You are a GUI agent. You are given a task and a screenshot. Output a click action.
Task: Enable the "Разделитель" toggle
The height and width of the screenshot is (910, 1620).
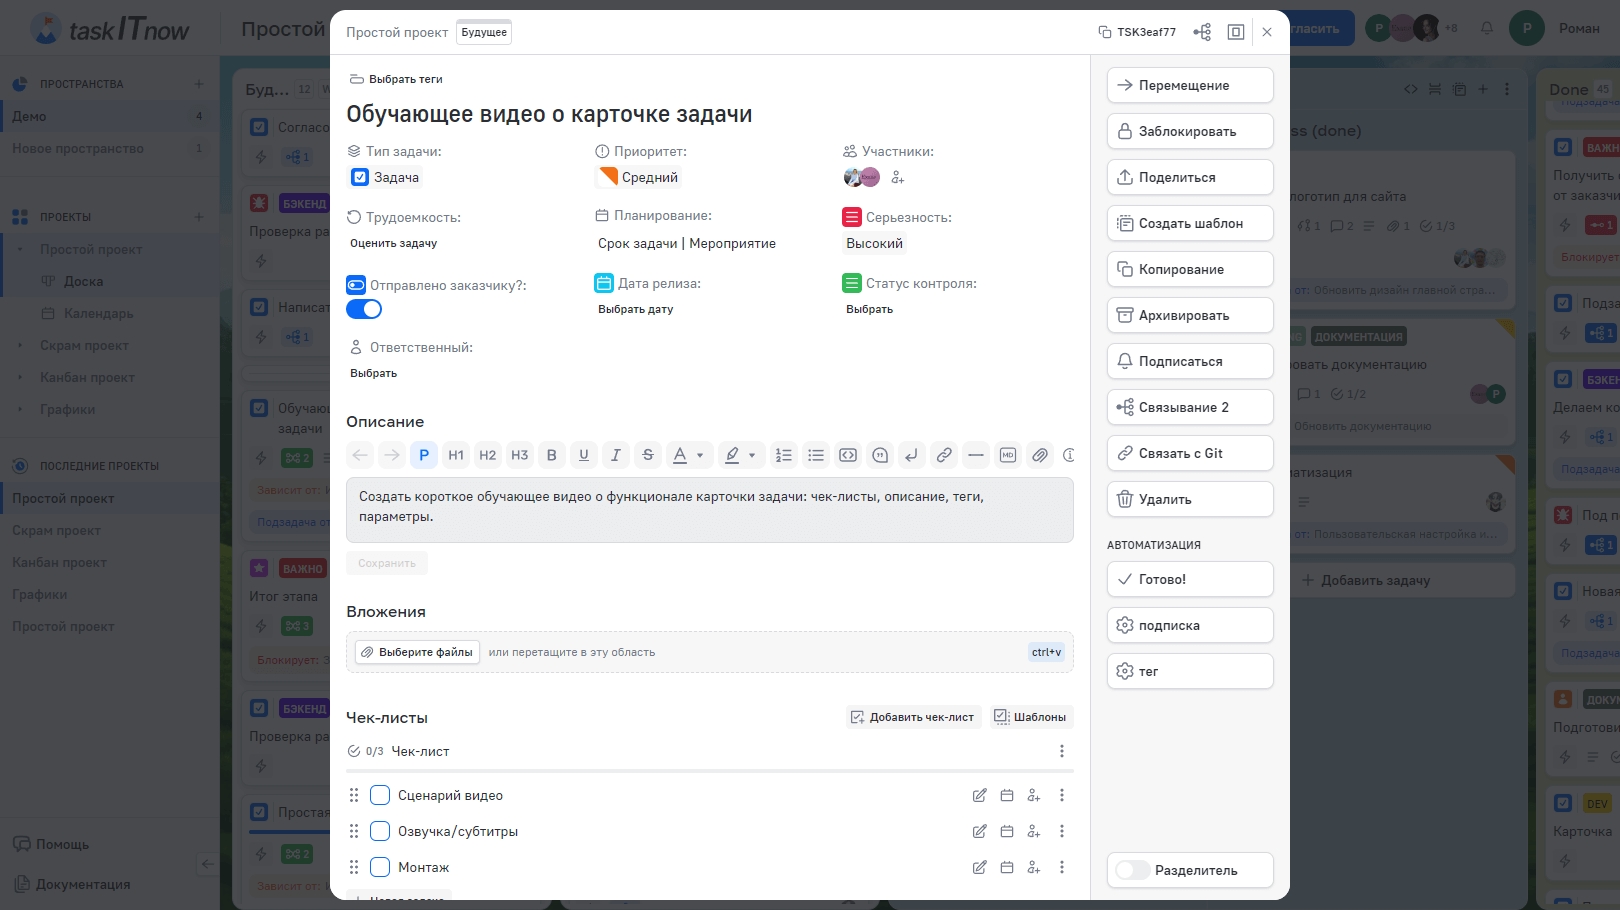[1133, 870]
